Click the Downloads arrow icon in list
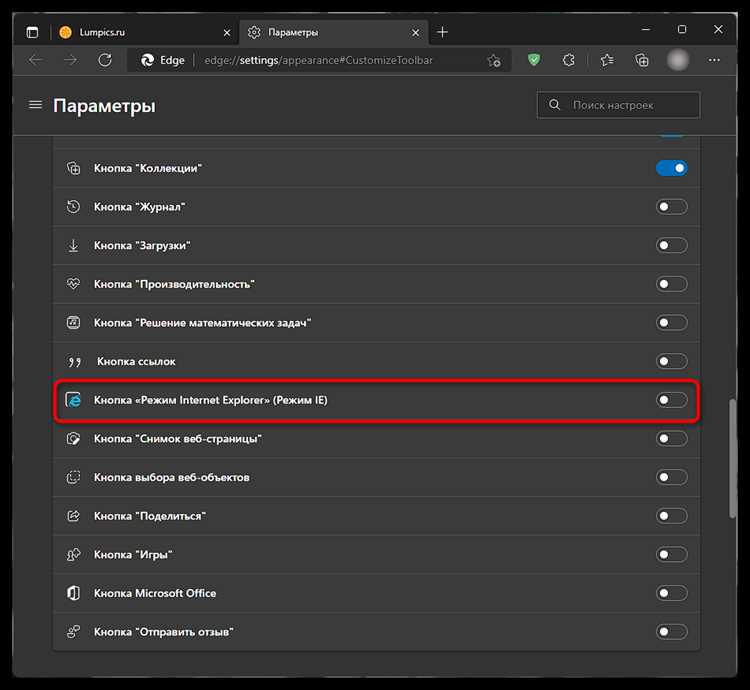Viewport: 750px width, 690px height. click(73, 245)
